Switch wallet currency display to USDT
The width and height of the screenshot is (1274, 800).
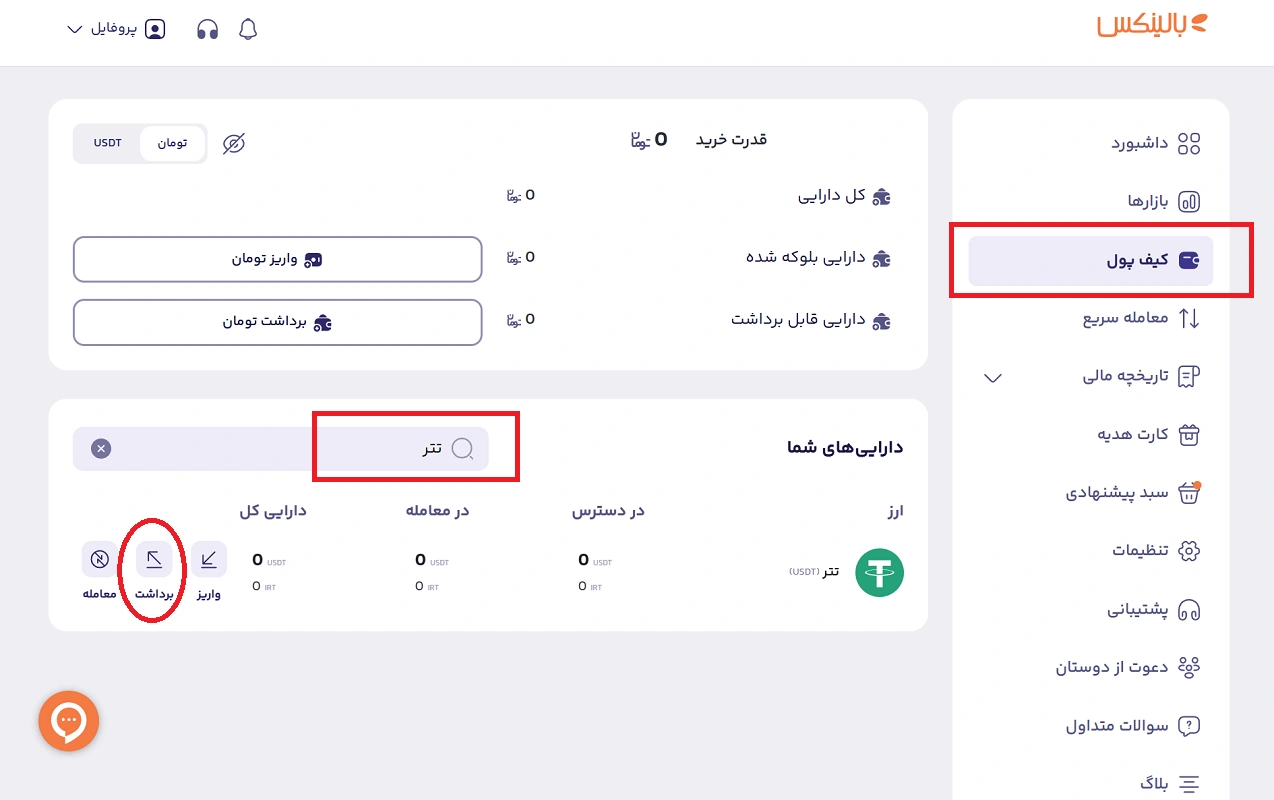(107, 143)
